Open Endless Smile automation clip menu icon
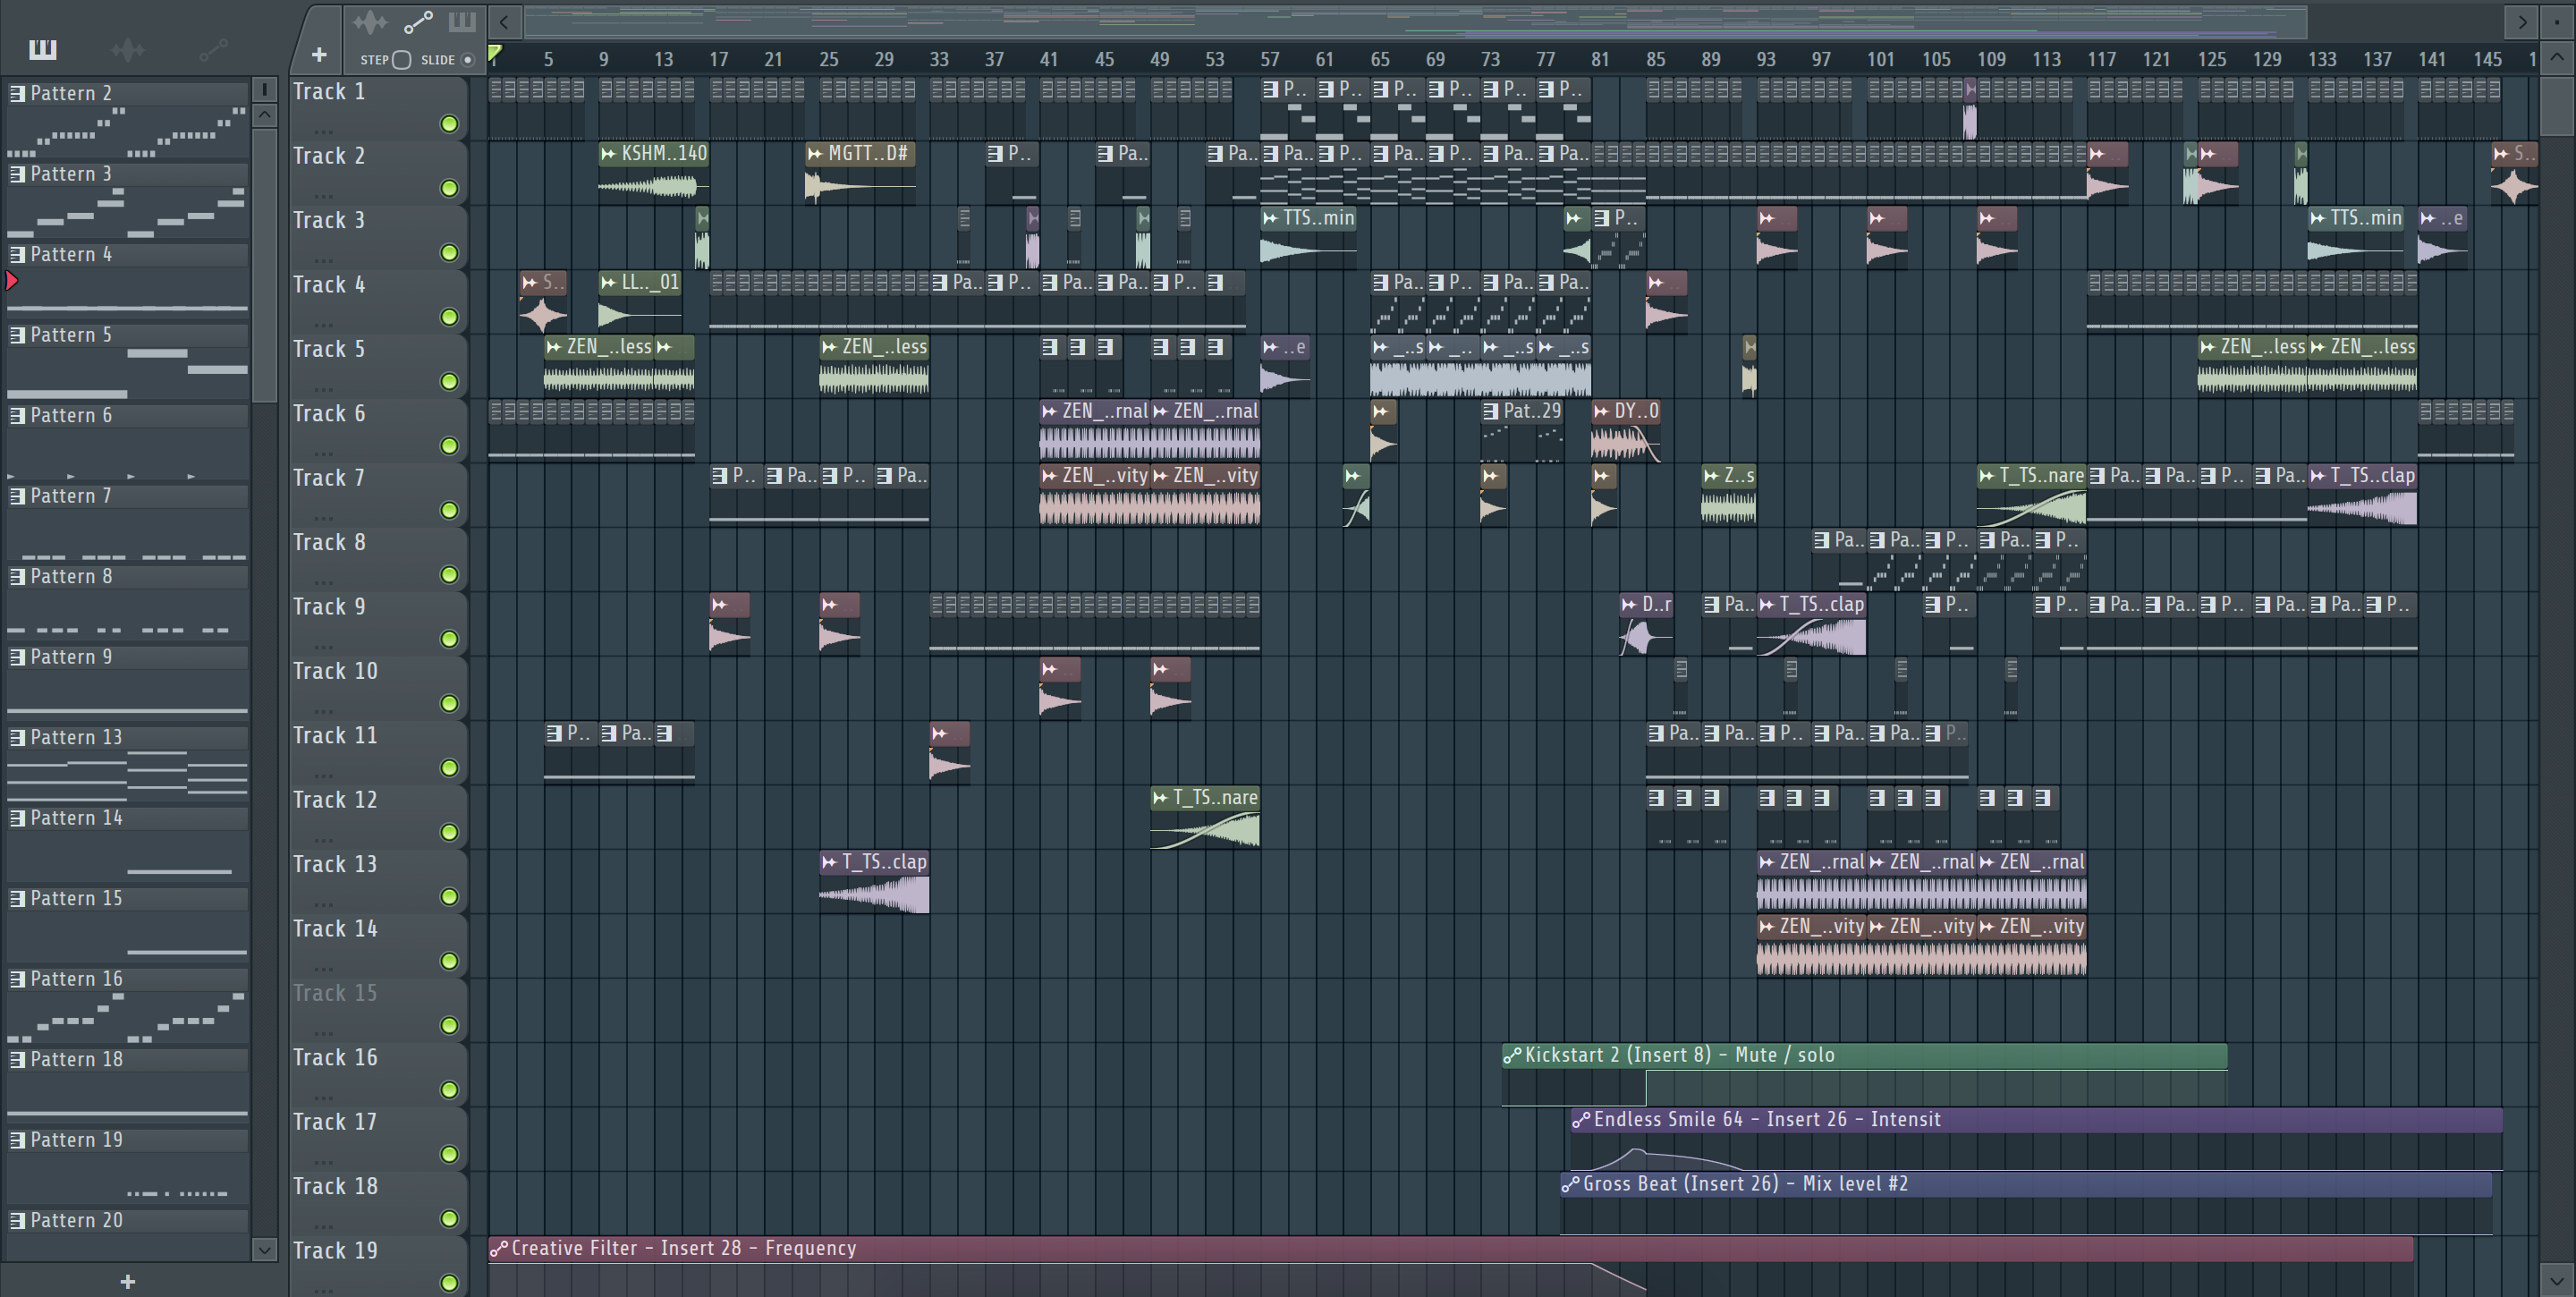 (1581, 1120)
